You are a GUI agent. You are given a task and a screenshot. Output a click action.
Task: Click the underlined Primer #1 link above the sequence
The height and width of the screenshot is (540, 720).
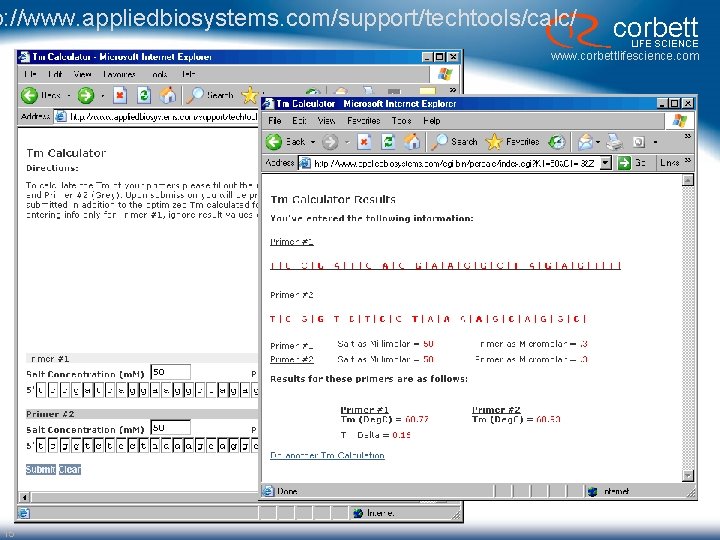pyautogui.click(x=292, y=242)
